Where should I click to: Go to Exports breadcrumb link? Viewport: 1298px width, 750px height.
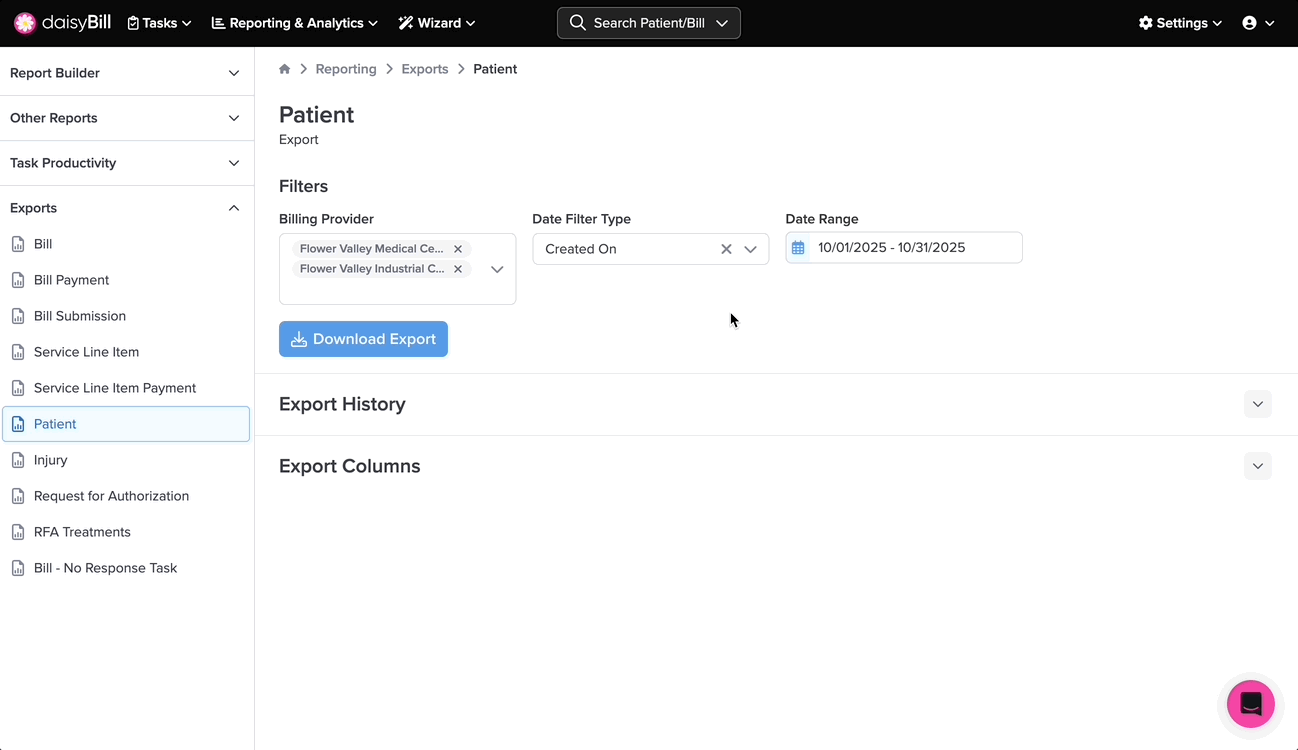425,69
